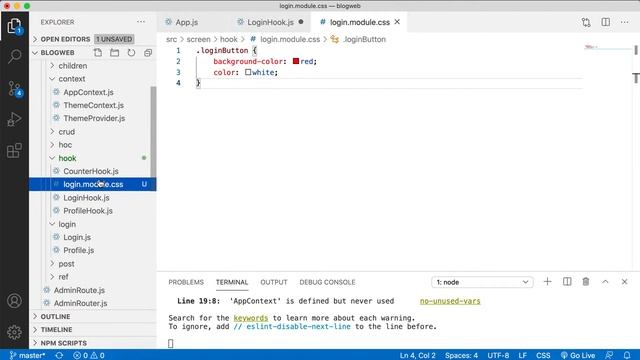Split the editor to the right
The width and height of the screenshot is (640, 360).
606,22
